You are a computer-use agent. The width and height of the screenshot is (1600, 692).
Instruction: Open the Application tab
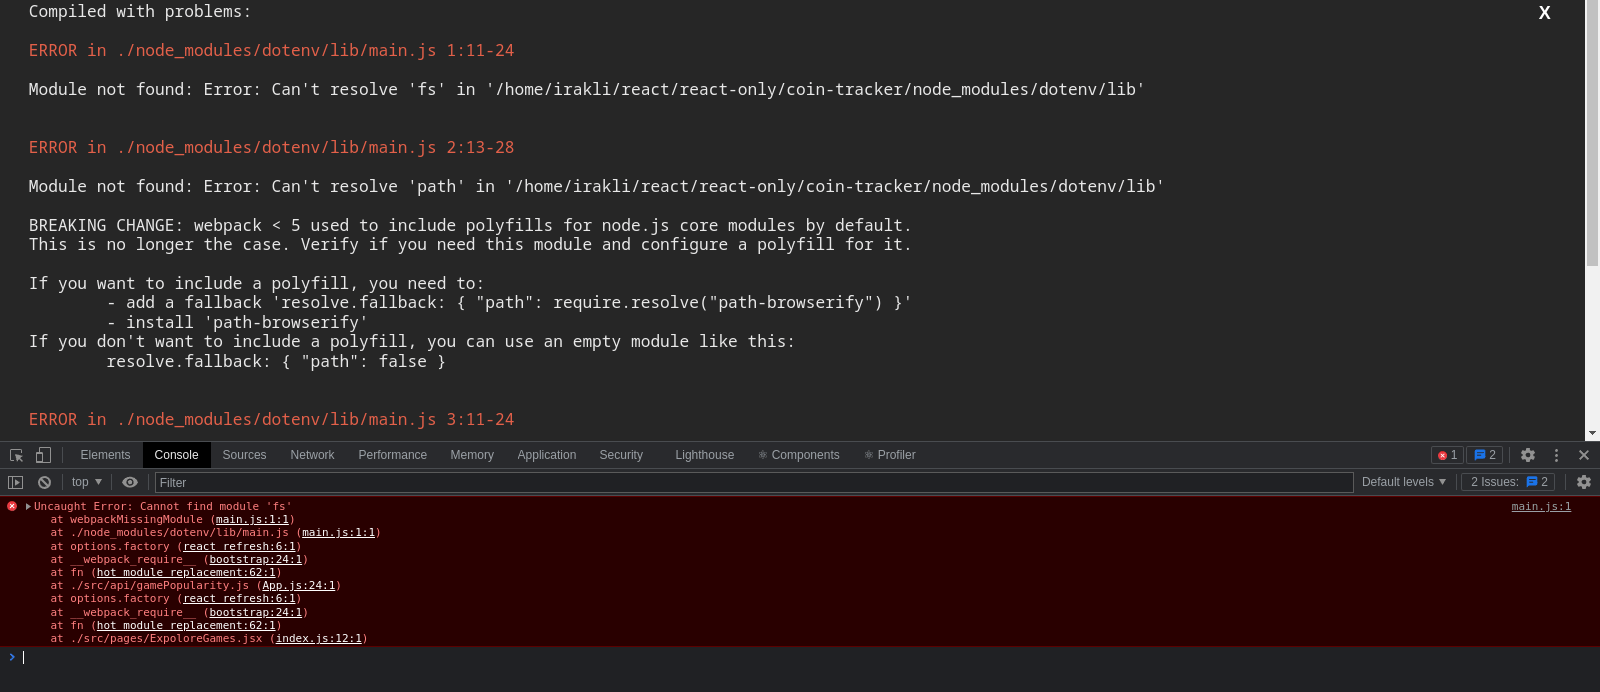[x=546, y=455]
